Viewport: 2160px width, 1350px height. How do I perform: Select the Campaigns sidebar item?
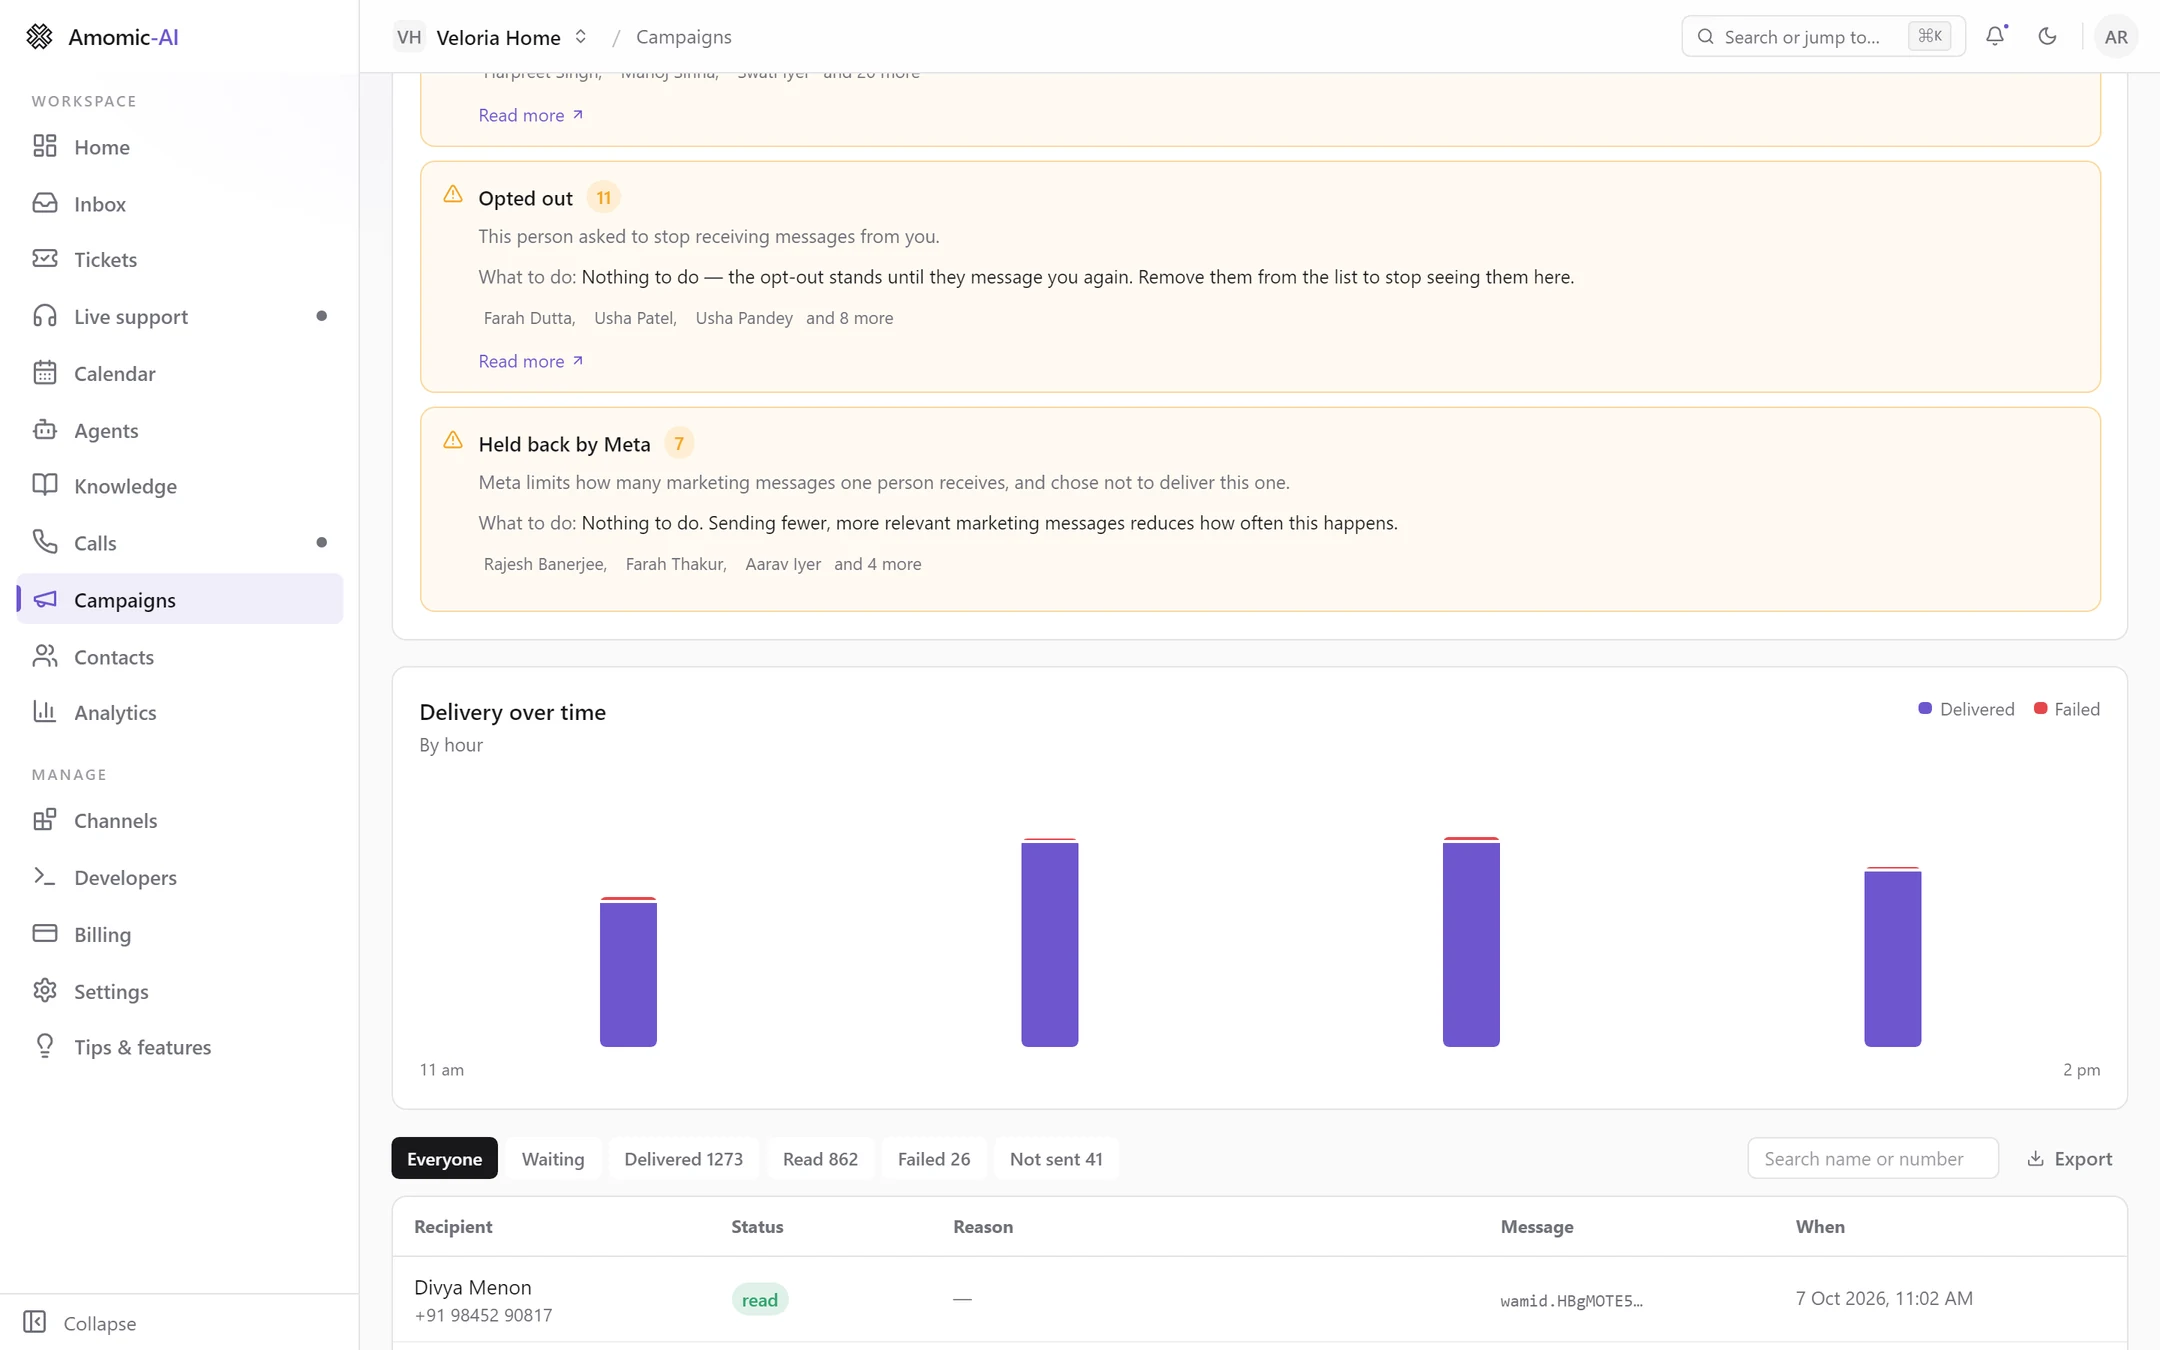[x=180, y=600]
